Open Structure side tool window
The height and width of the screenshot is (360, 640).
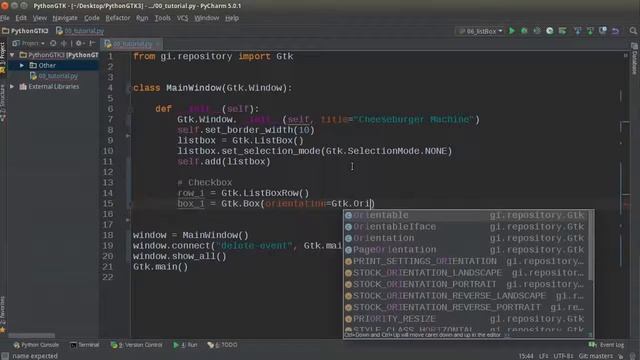pyautogui.click(x=3, y=103)
